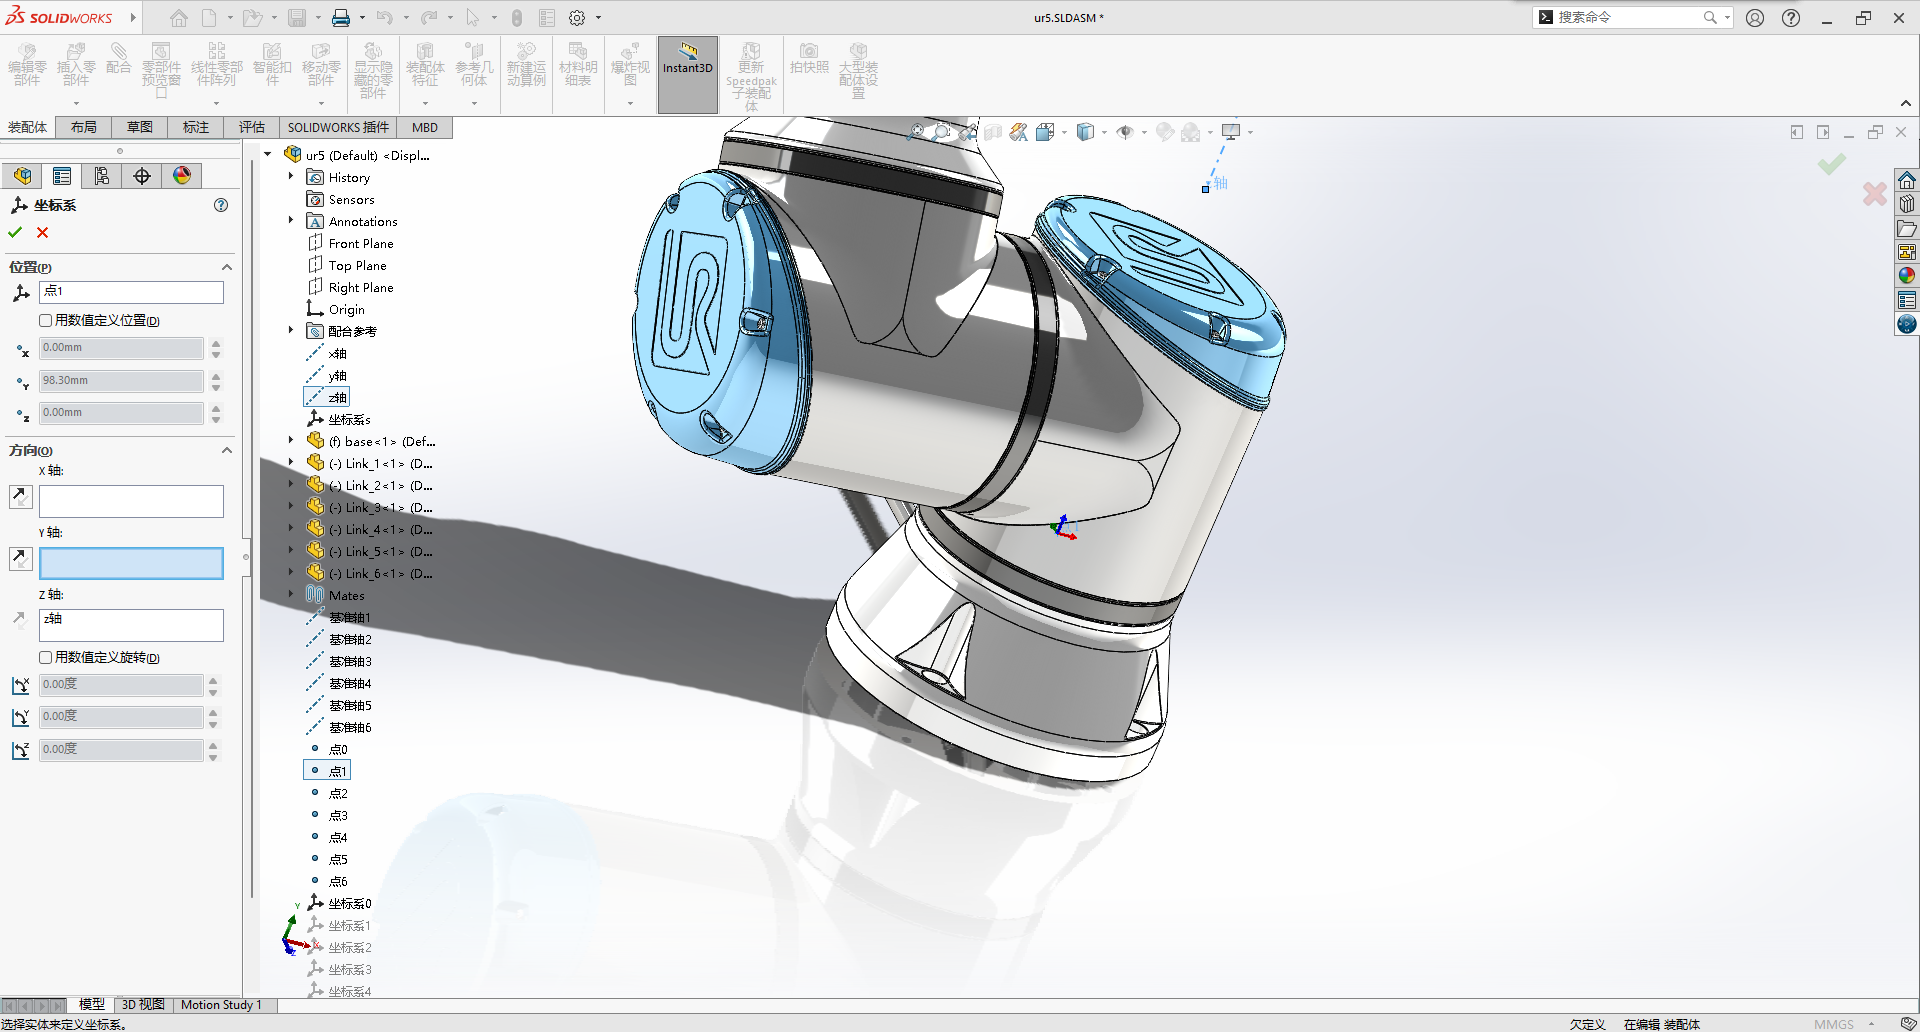This screenshot has height=1032, width=1920.
Task: Take a snapshot with 拍快照 tool
Action: coord(809,65)
